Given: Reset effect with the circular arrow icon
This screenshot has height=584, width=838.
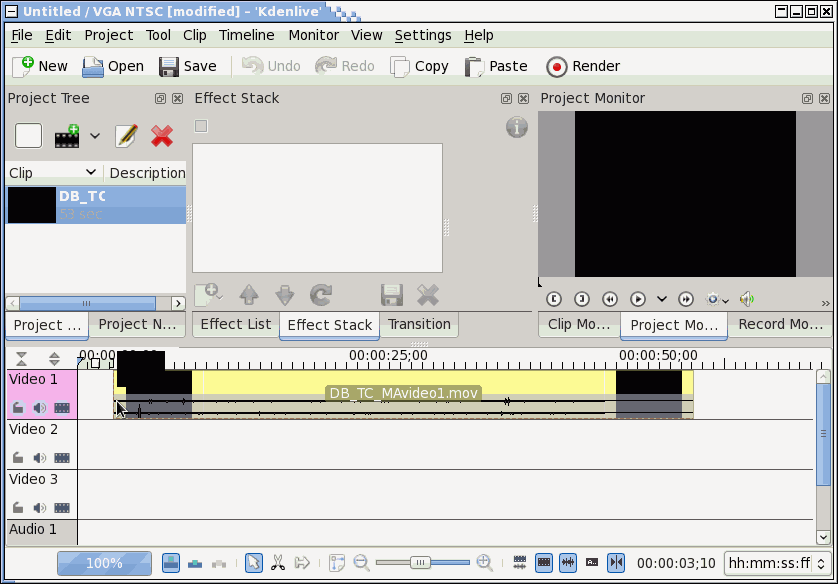Looking at the screenshot, I should 321,295.
